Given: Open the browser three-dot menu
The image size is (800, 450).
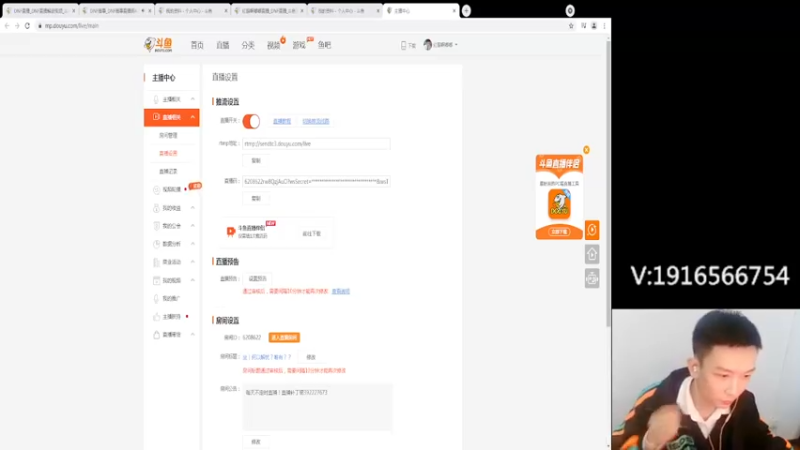Looking at the screenshot, I should [x=605, y=26].
